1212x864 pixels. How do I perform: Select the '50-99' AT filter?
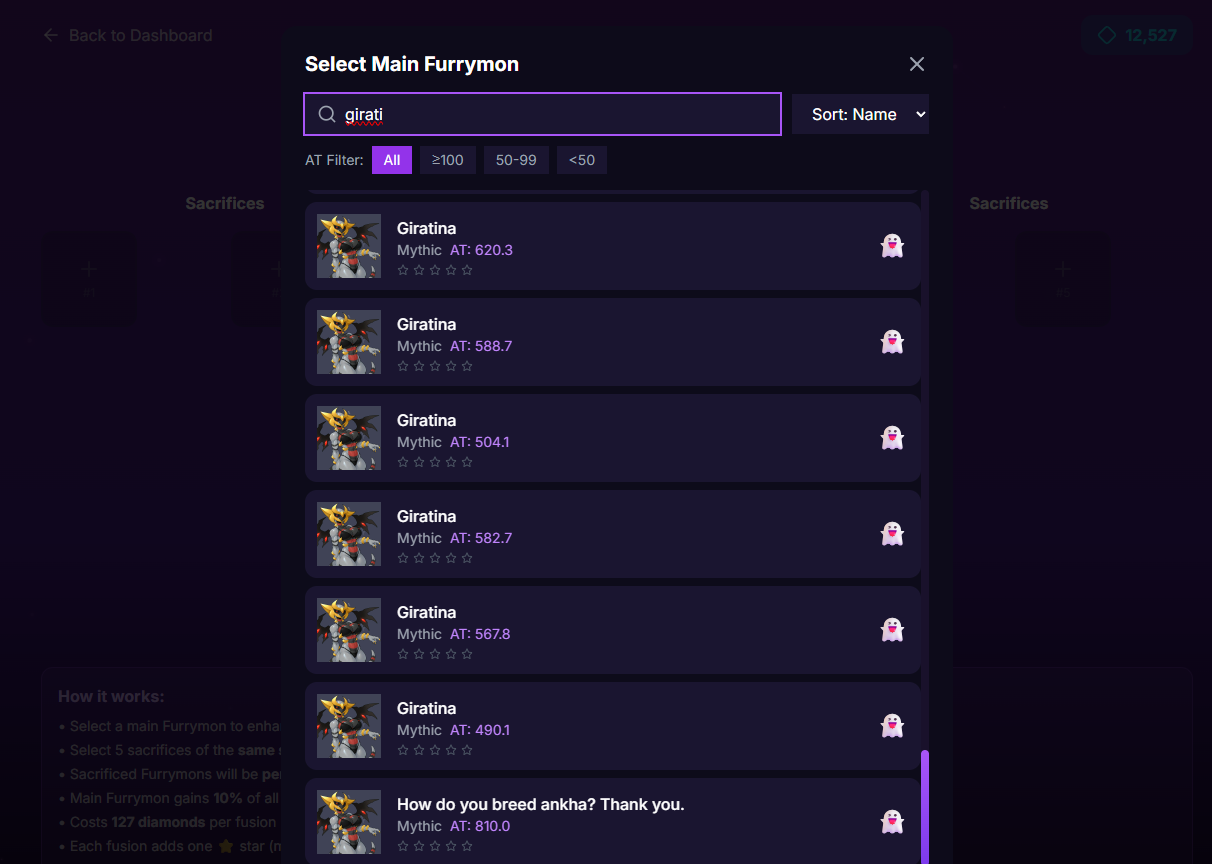click(x=516, y=160)
